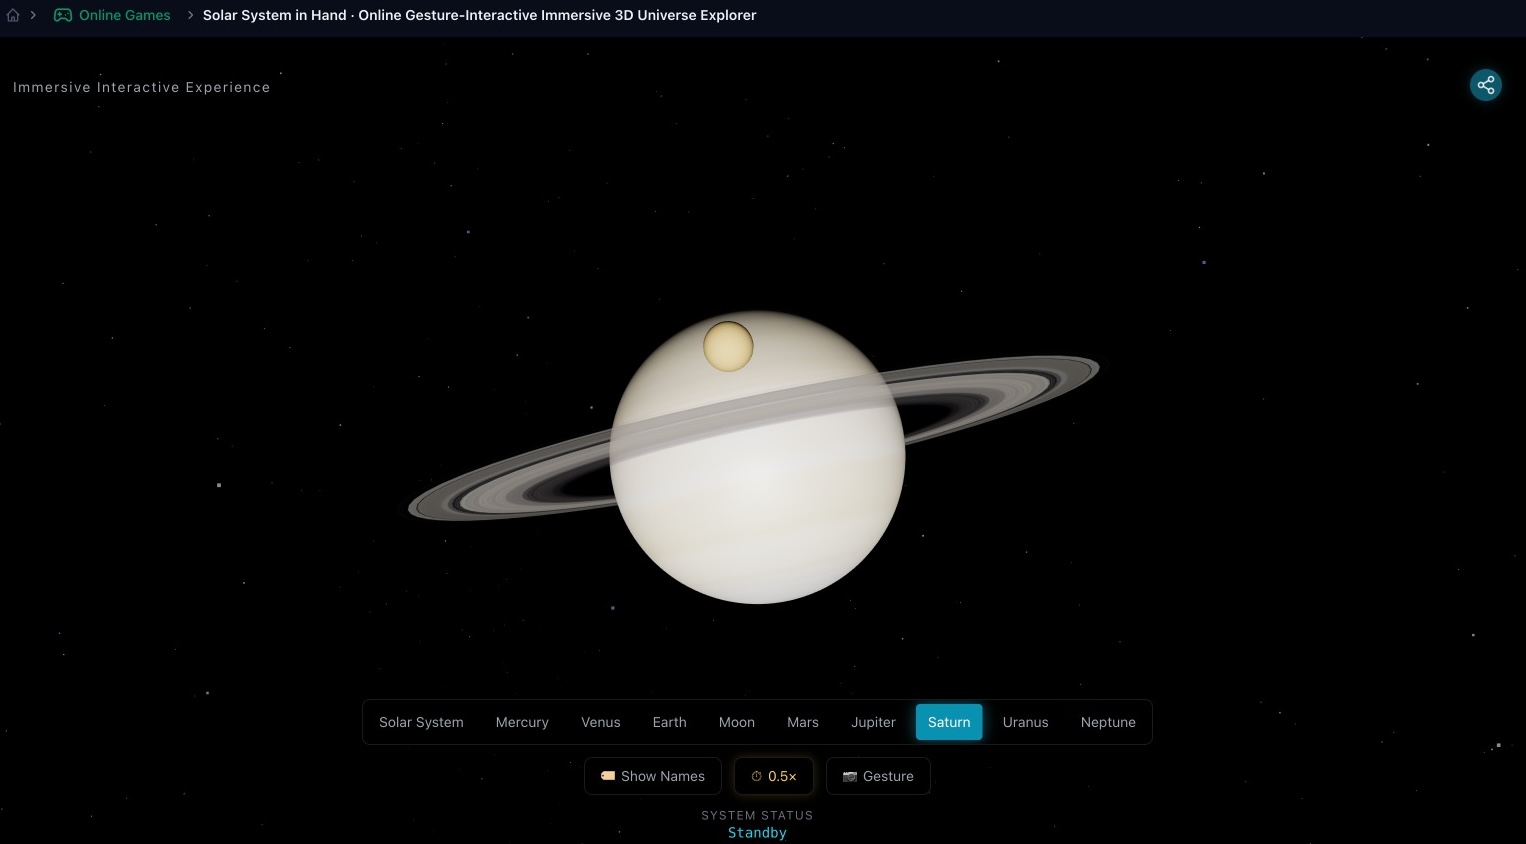The width and height of the screenshot is (1526, 844).
Task: Click the page title breadcrumb text
Action: tap(480, 15)
